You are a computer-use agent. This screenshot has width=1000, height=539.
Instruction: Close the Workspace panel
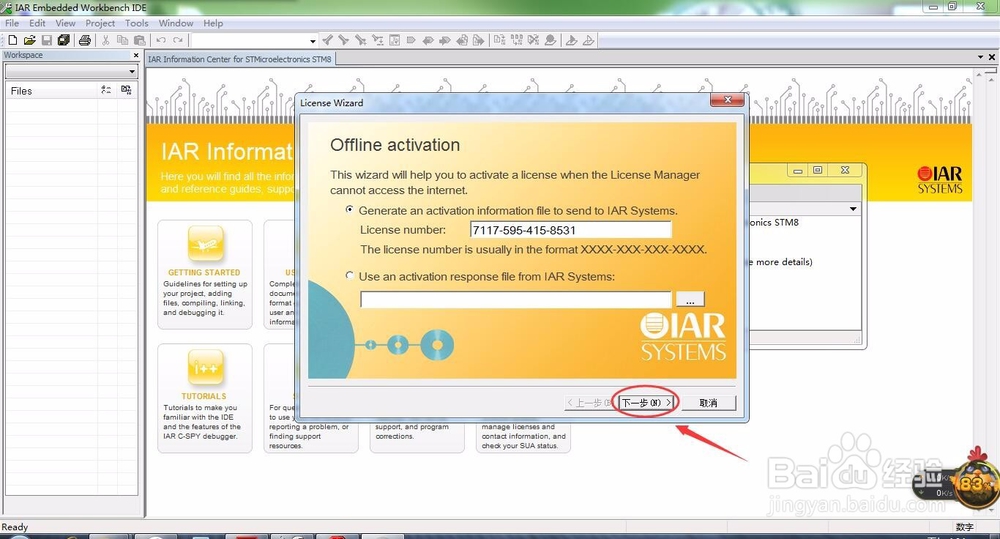pos(136,55)
